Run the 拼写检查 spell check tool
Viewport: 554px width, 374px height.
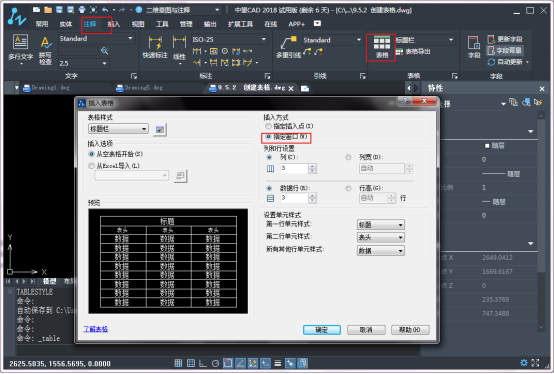click(x=46, y=51)
